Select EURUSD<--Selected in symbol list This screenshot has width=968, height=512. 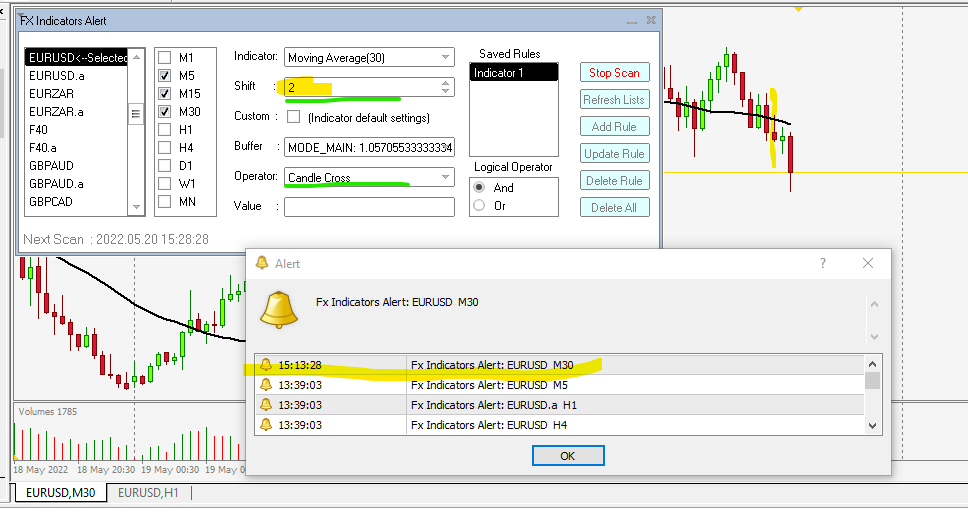pos(77,57)
